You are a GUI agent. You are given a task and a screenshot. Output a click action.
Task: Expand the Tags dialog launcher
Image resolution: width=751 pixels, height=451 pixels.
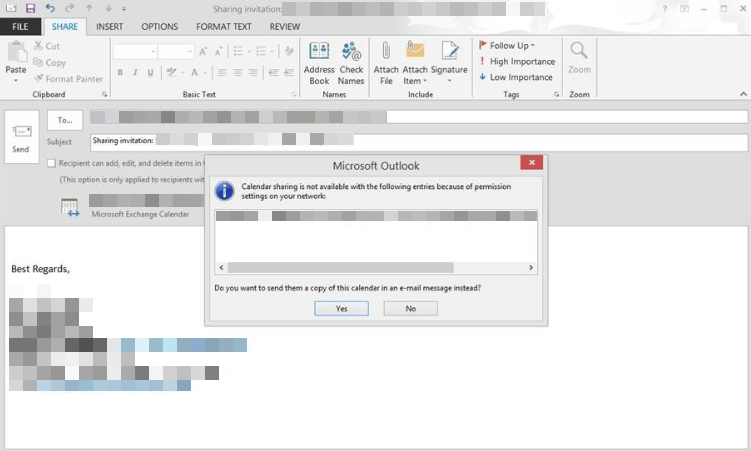pos(556,94)
